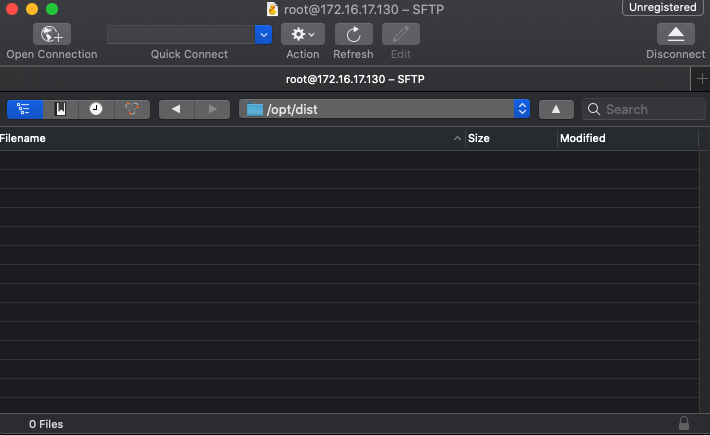Screen dimensions: 710x435
Task: Add a new tab with plus button
Action: point(700,78)
